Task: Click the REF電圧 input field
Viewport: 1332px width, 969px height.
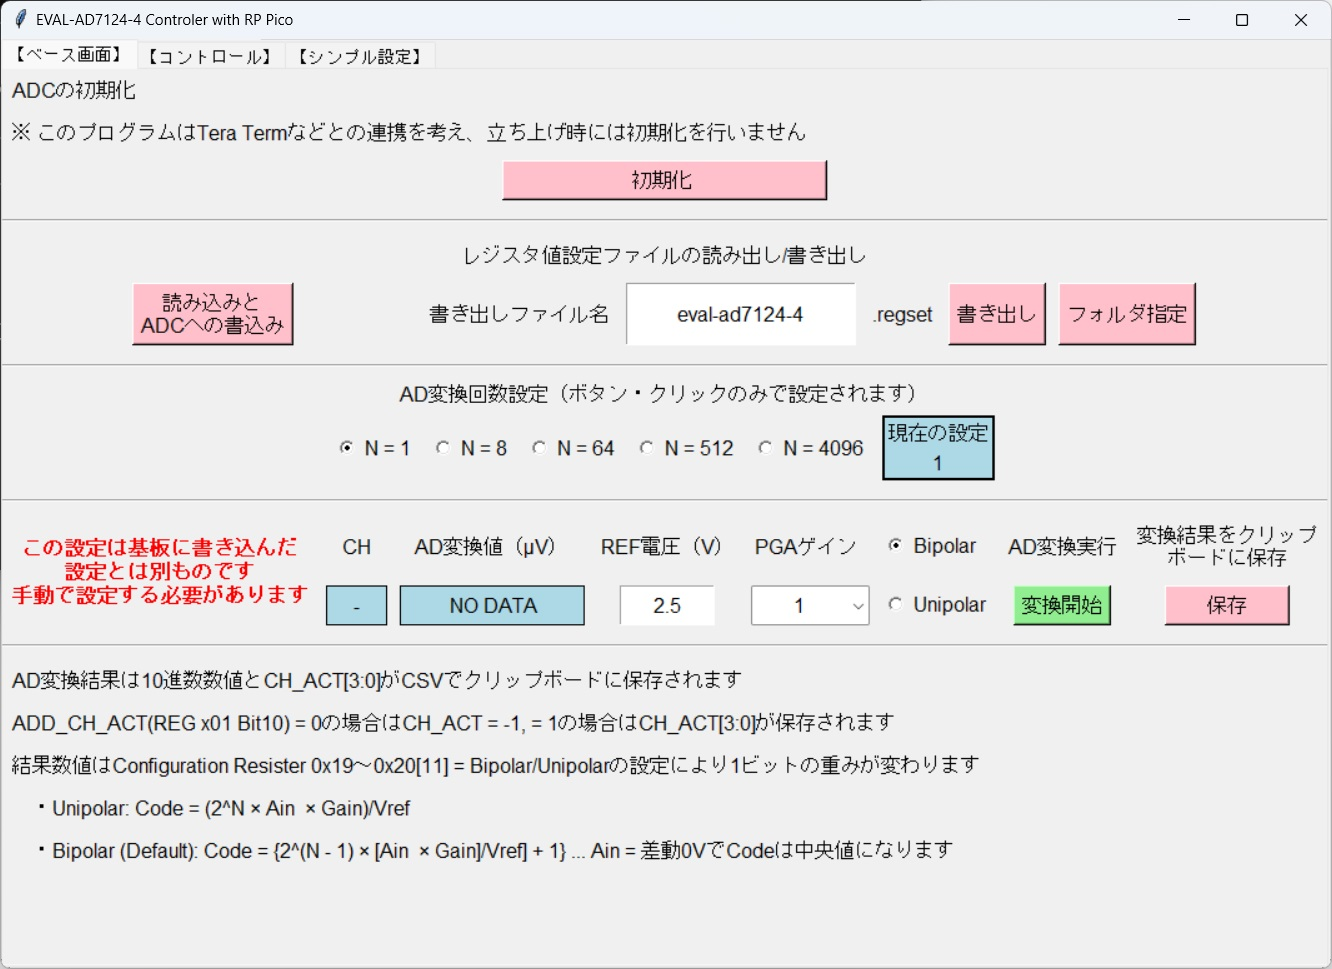Action: click(667, 606)
